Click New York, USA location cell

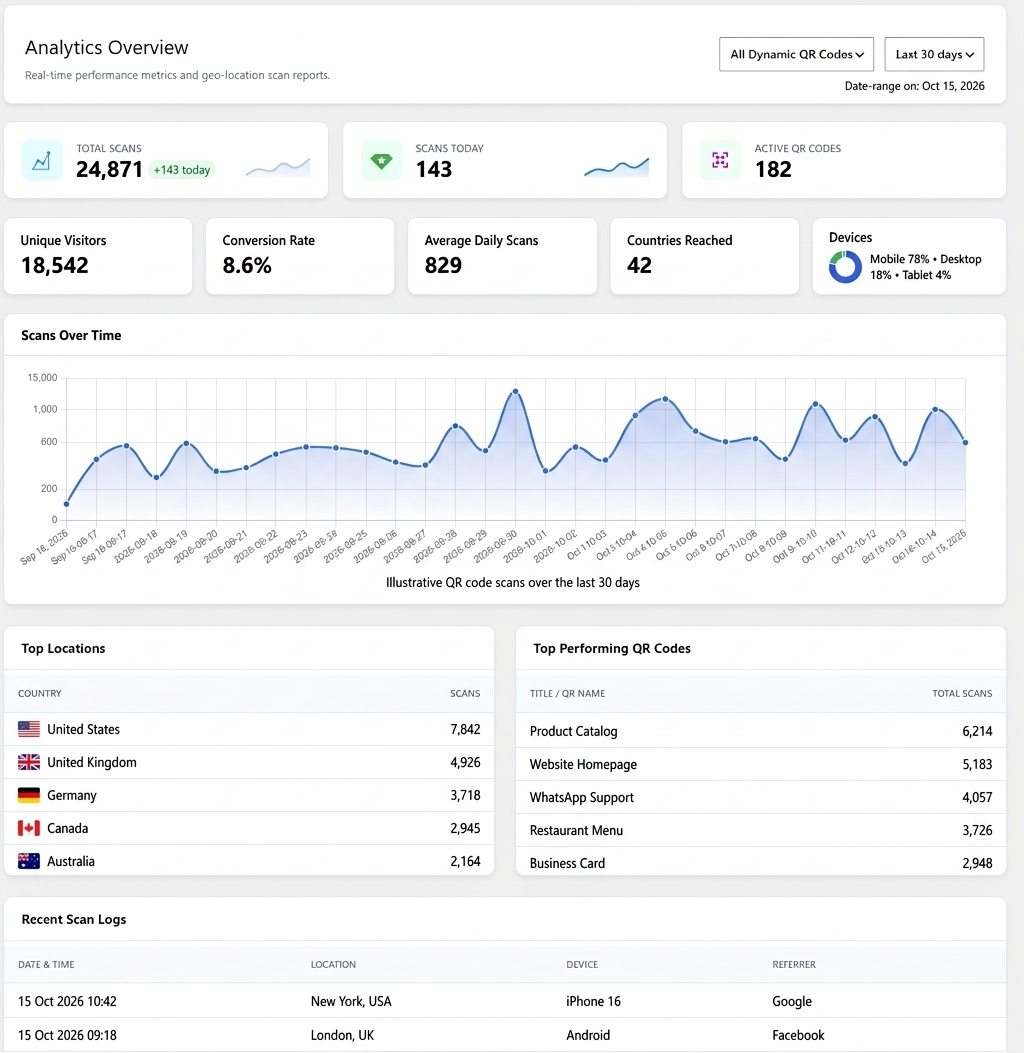tap(351, 1001)
